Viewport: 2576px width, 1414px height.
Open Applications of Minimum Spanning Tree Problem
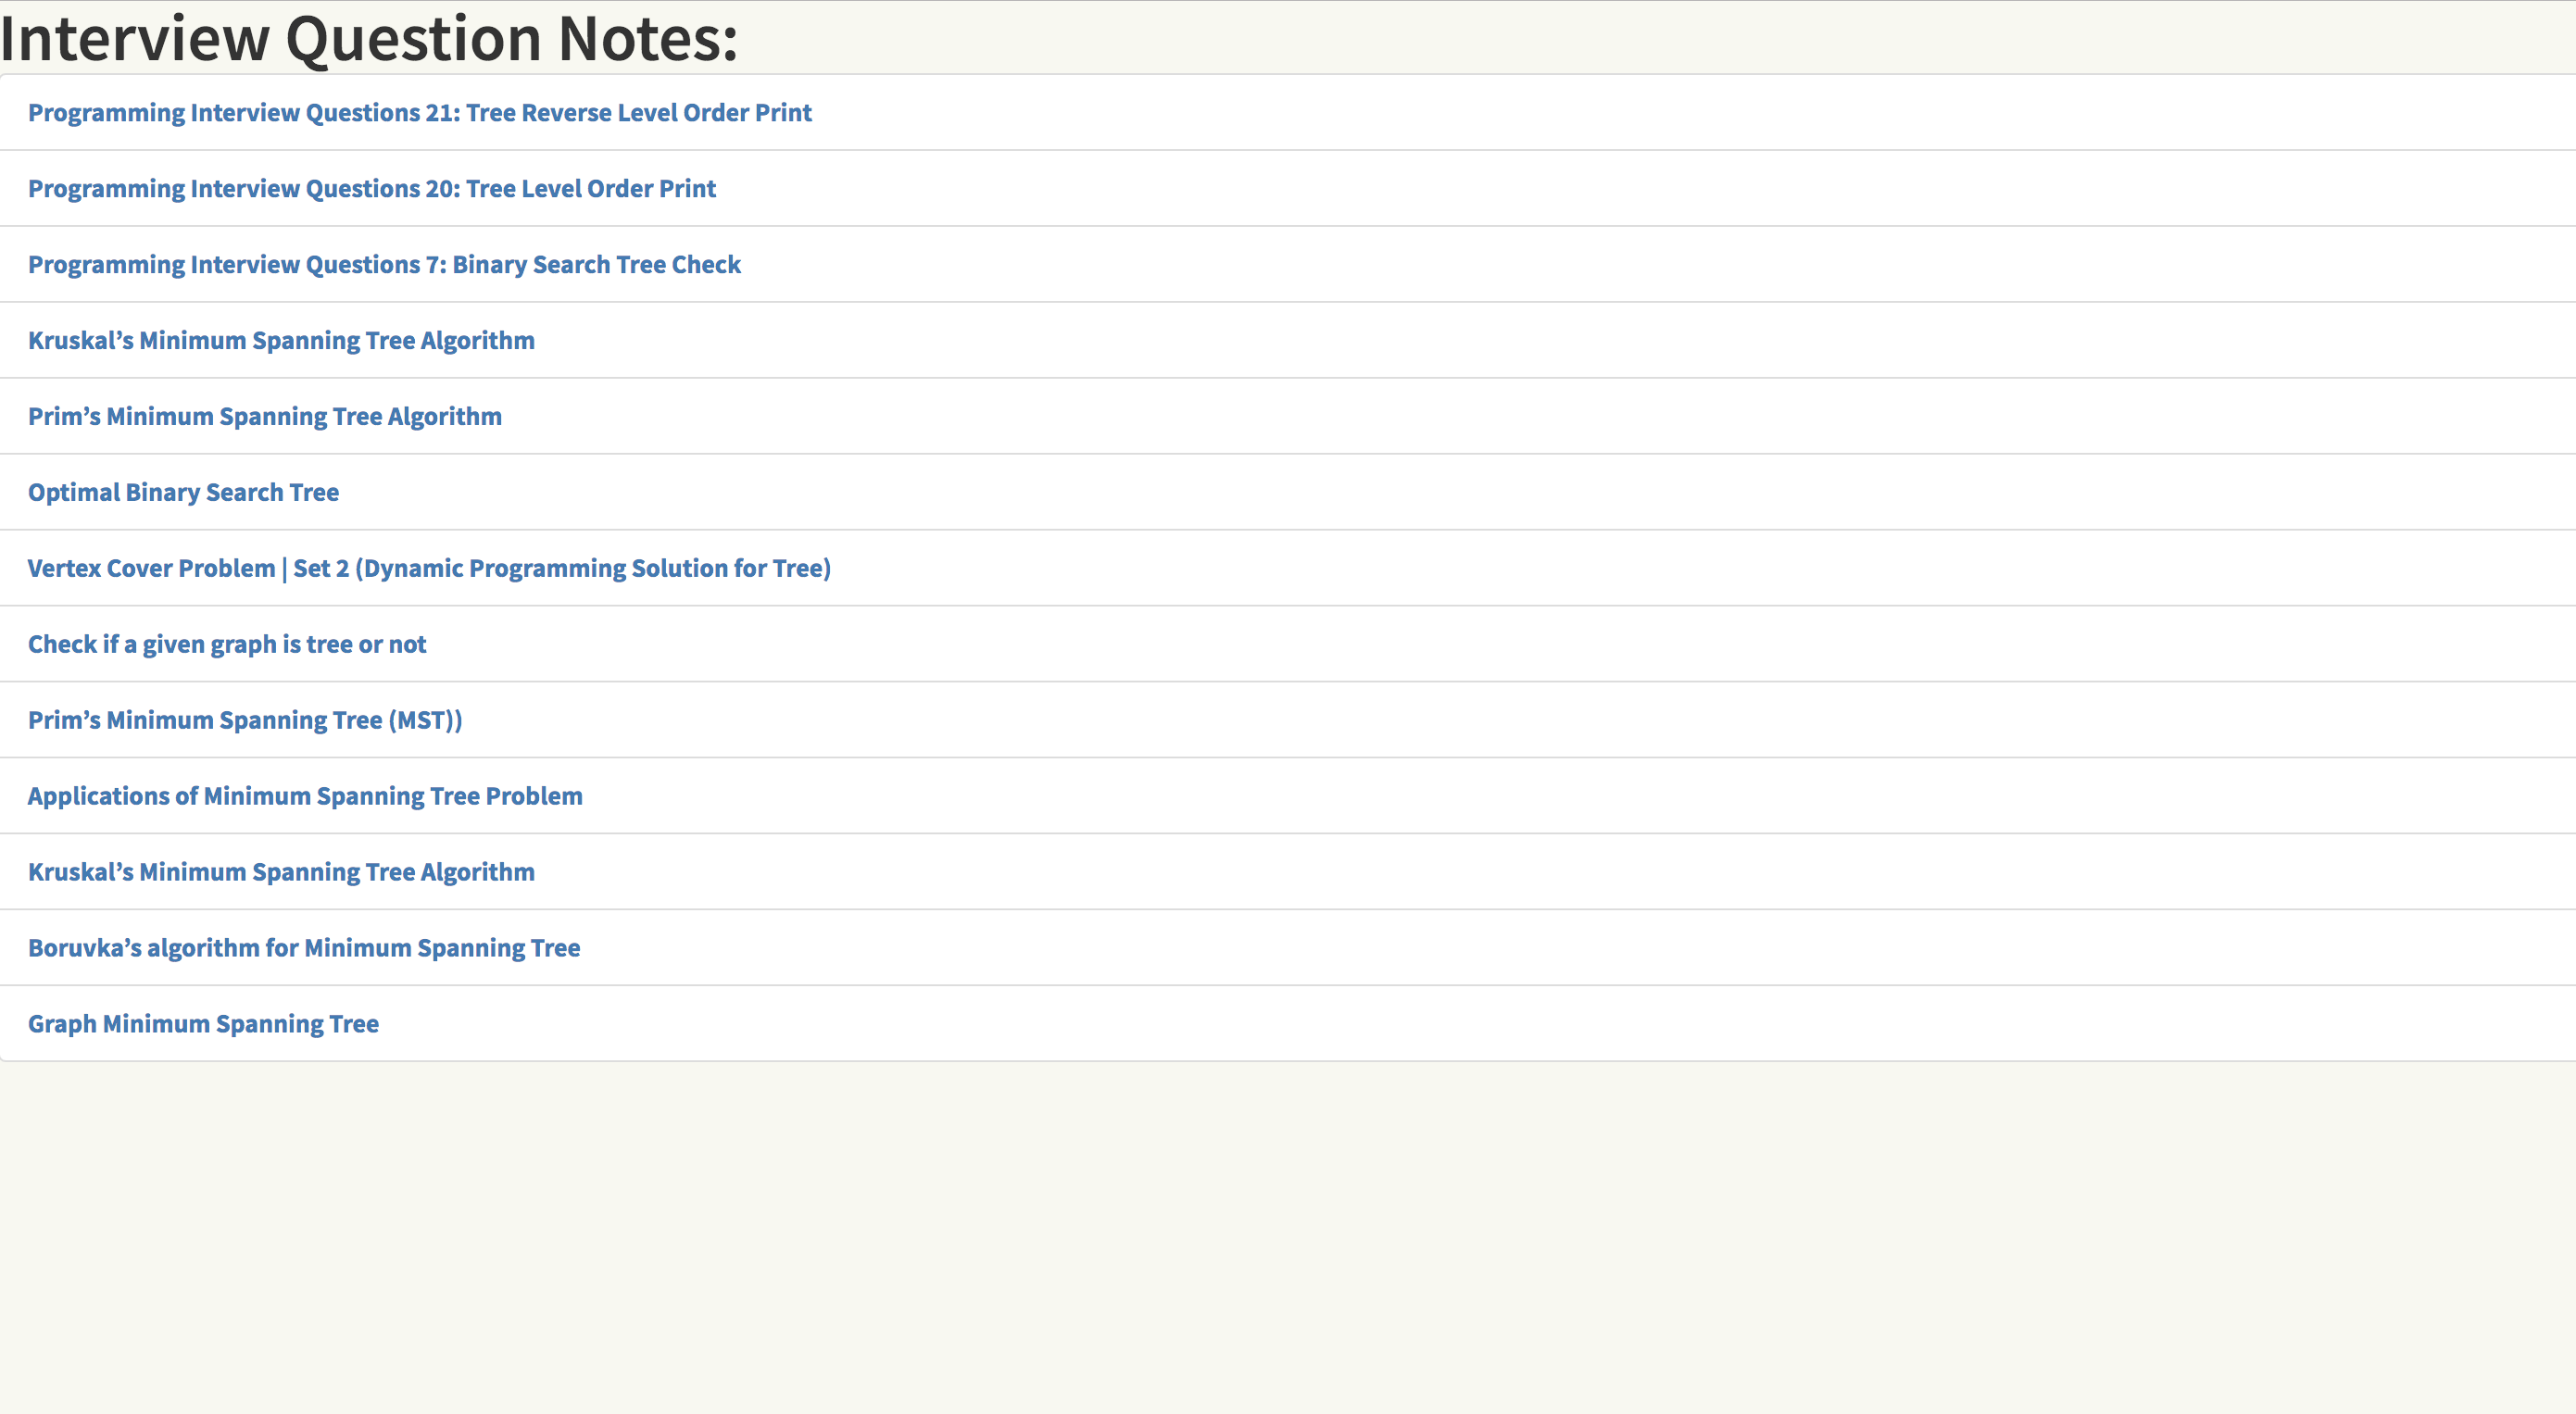click(305, 796)
